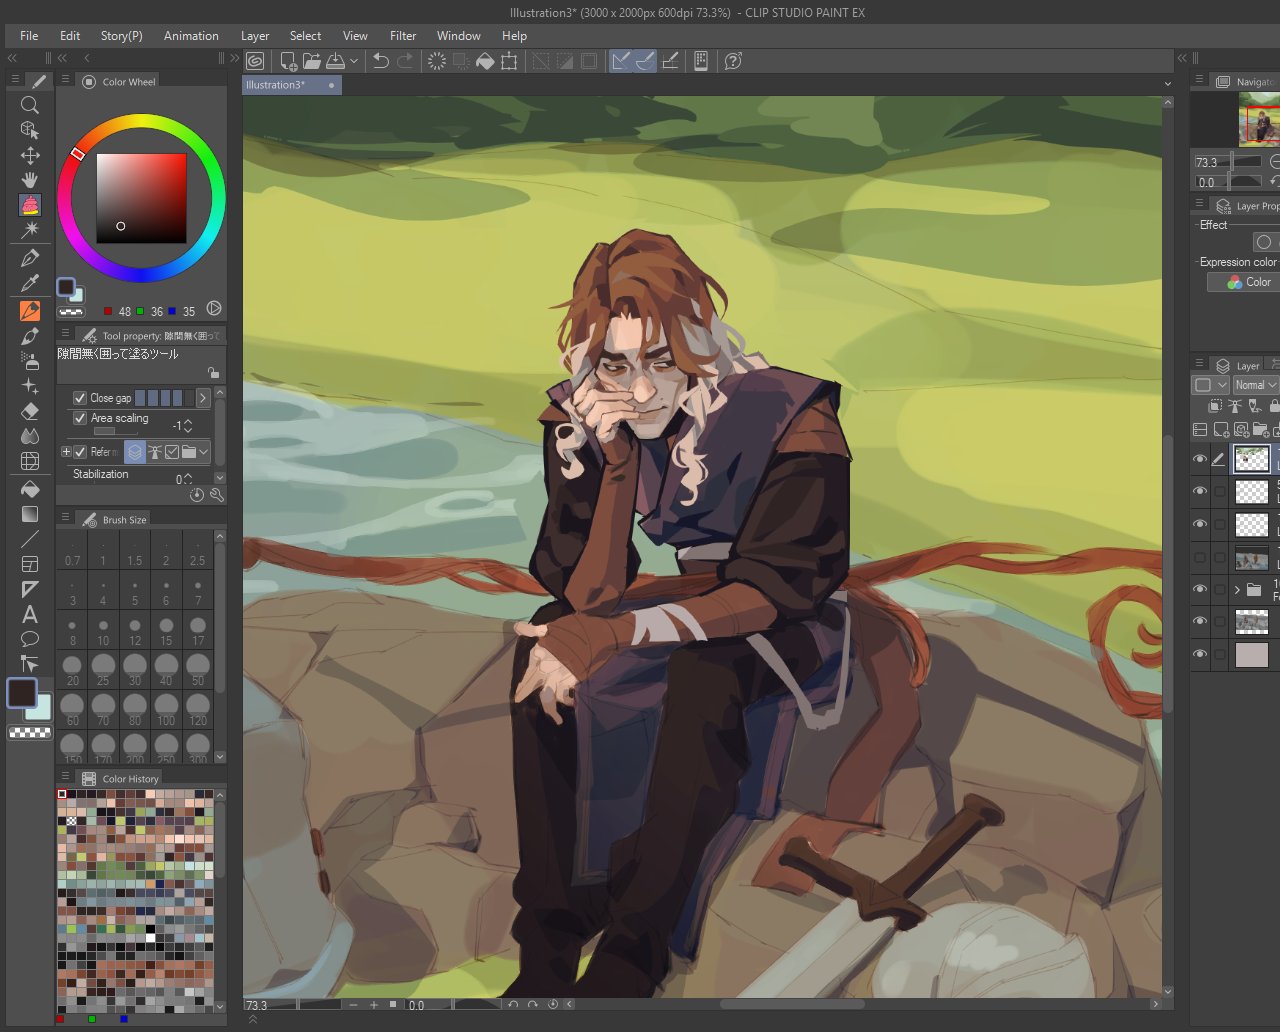
Task: Toggle Snap to Grid in command bar
Action: pyautogui.click(x=670, y=61)
